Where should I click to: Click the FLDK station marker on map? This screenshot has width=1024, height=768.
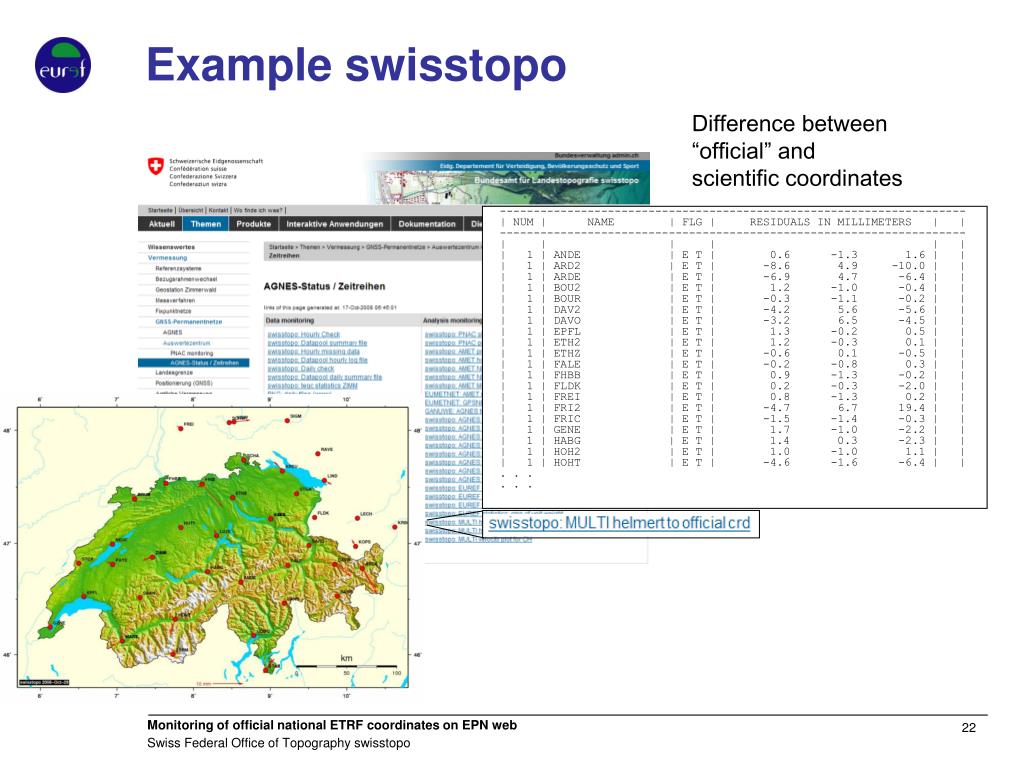(x=314, y=517)
